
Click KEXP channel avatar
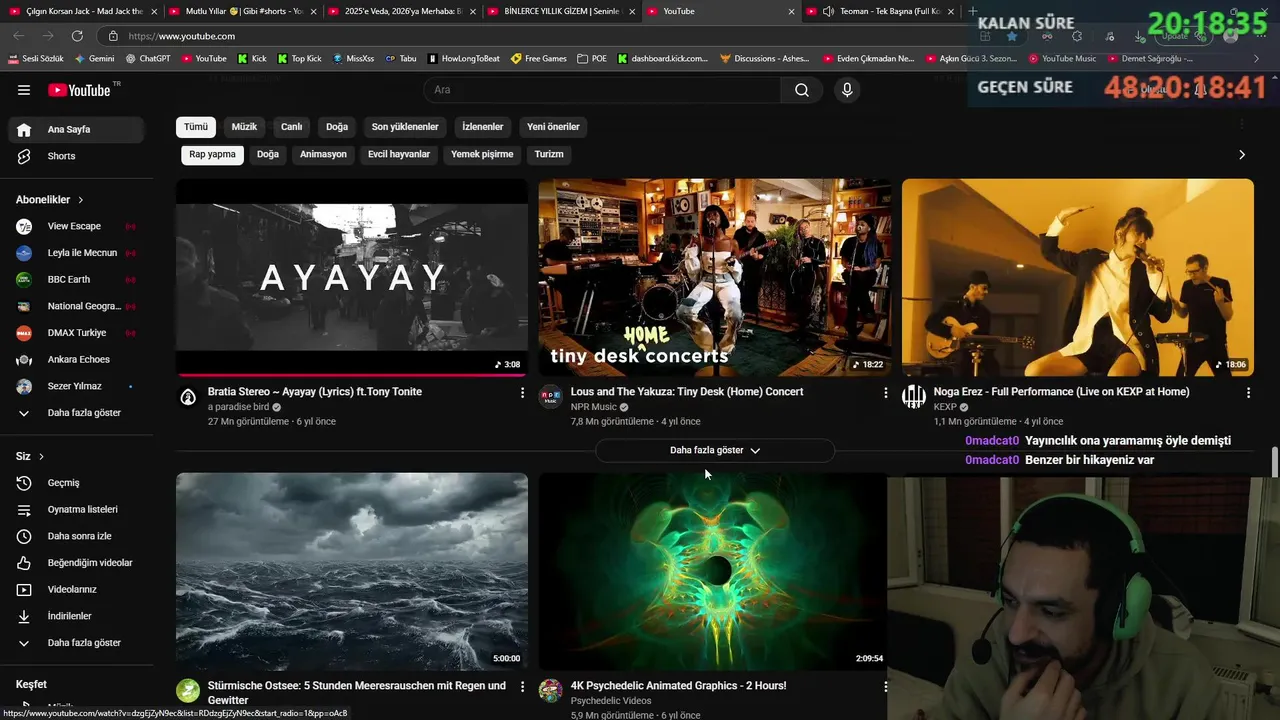click(914, 397)
